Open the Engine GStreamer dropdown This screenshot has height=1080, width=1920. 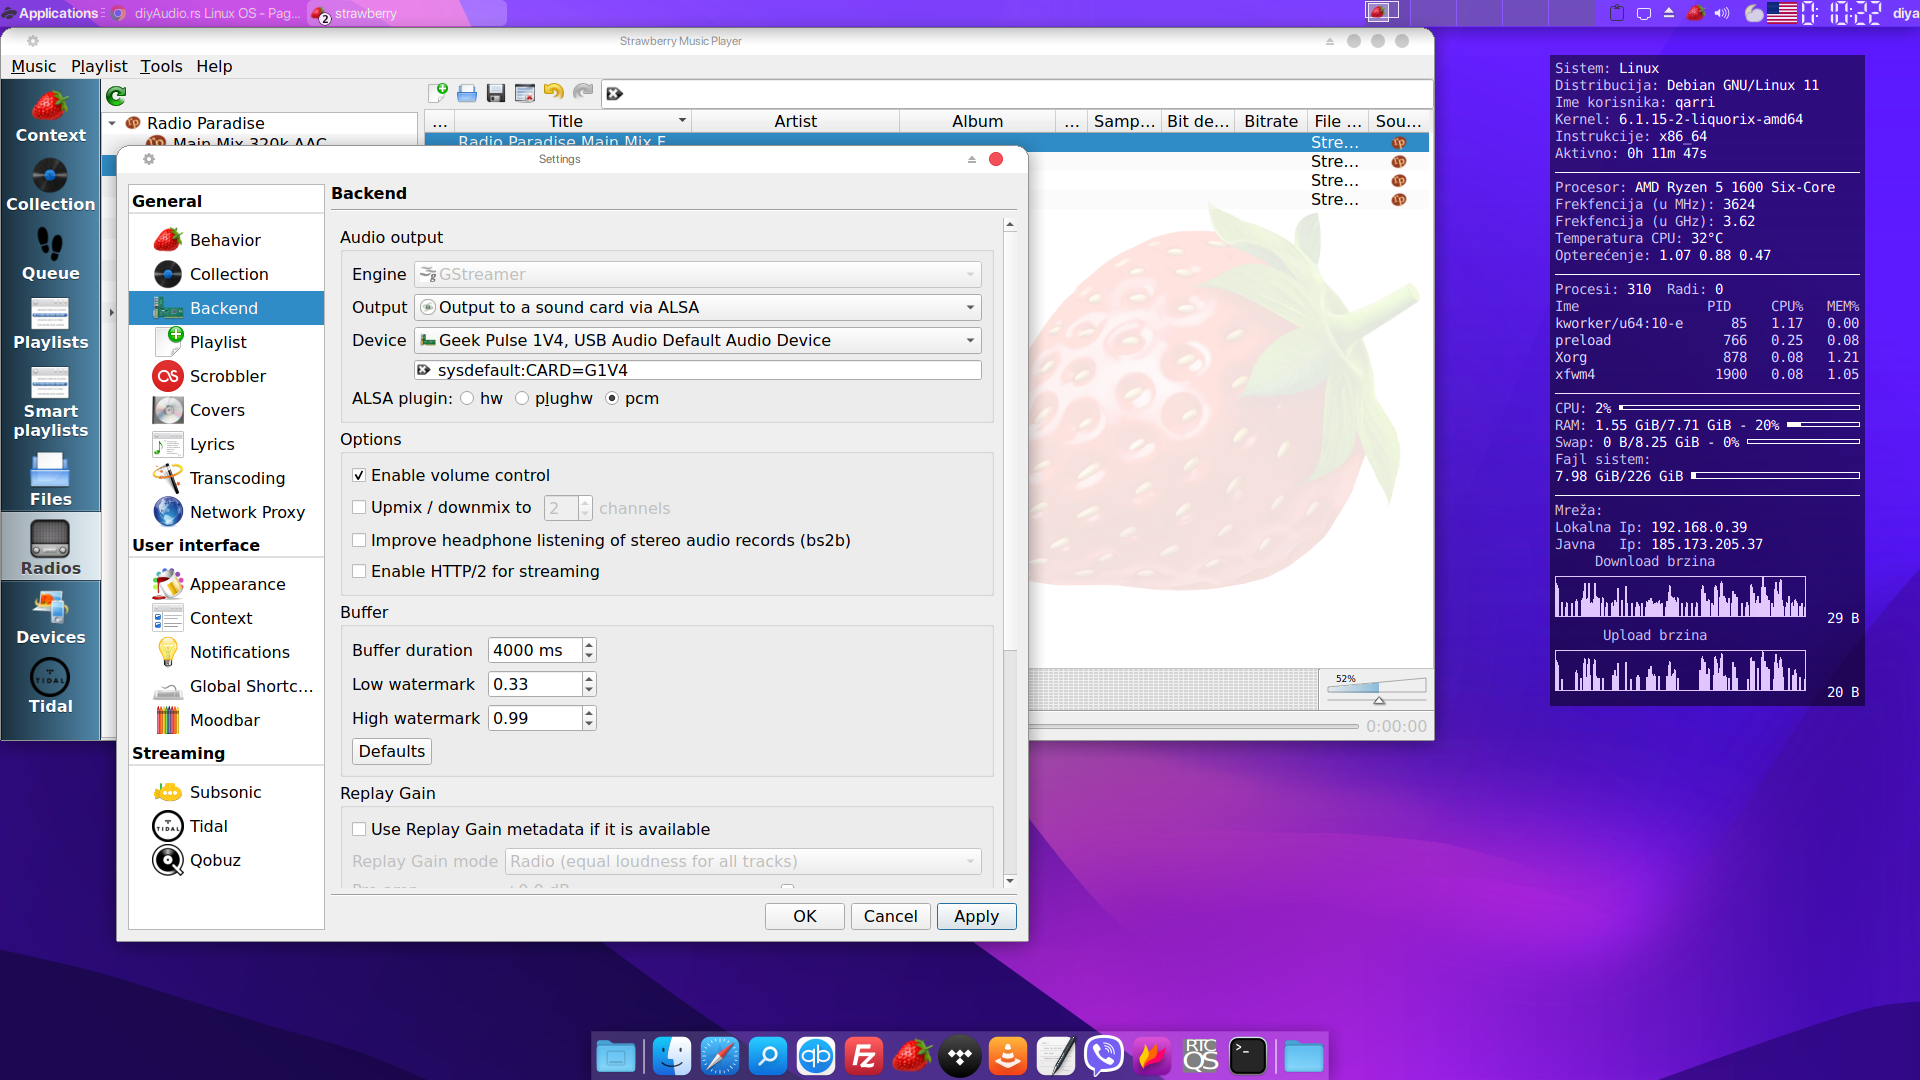697,274
